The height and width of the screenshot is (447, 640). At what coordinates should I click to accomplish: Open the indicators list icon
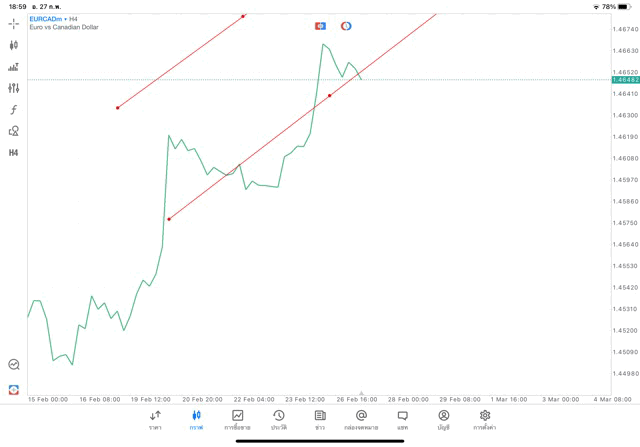14,67
